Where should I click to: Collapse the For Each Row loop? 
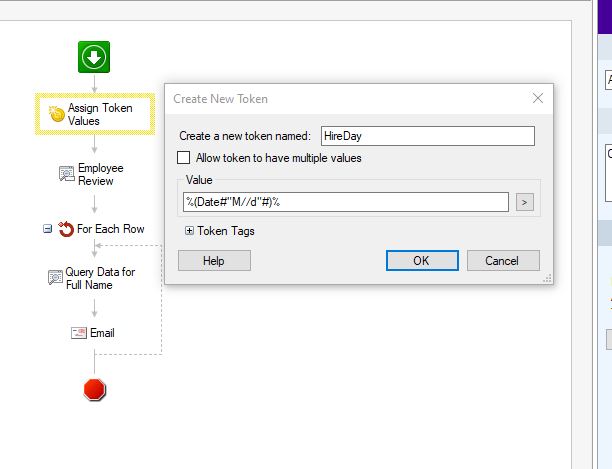tap(46, 229)
